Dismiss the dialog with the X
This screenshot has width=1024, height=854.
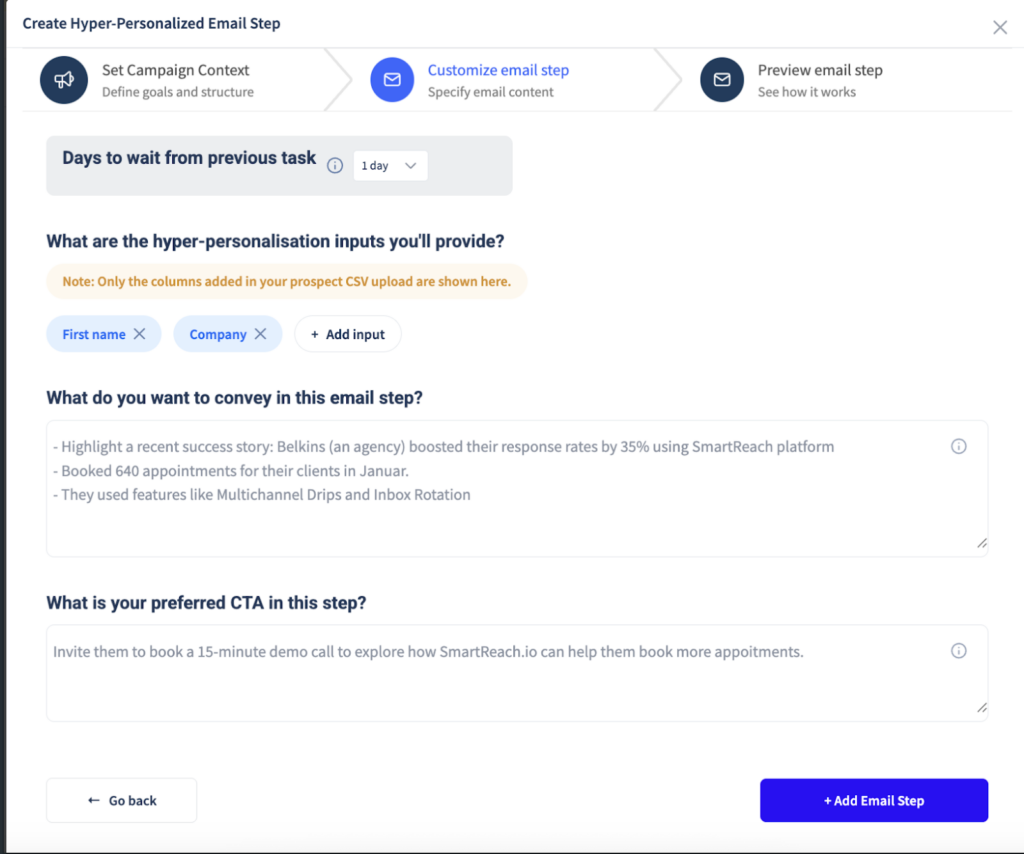pos(999,27)
